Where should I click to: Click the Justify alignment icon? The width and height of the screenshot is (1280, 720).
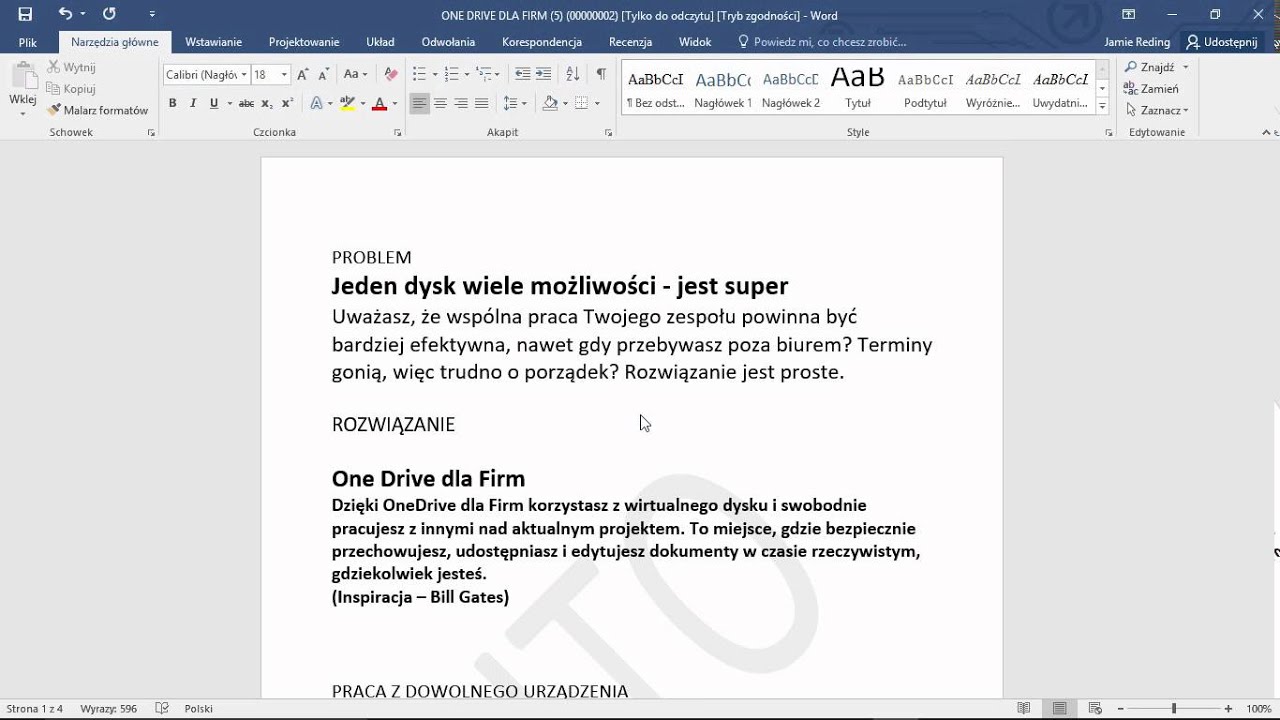pos(482,103)
